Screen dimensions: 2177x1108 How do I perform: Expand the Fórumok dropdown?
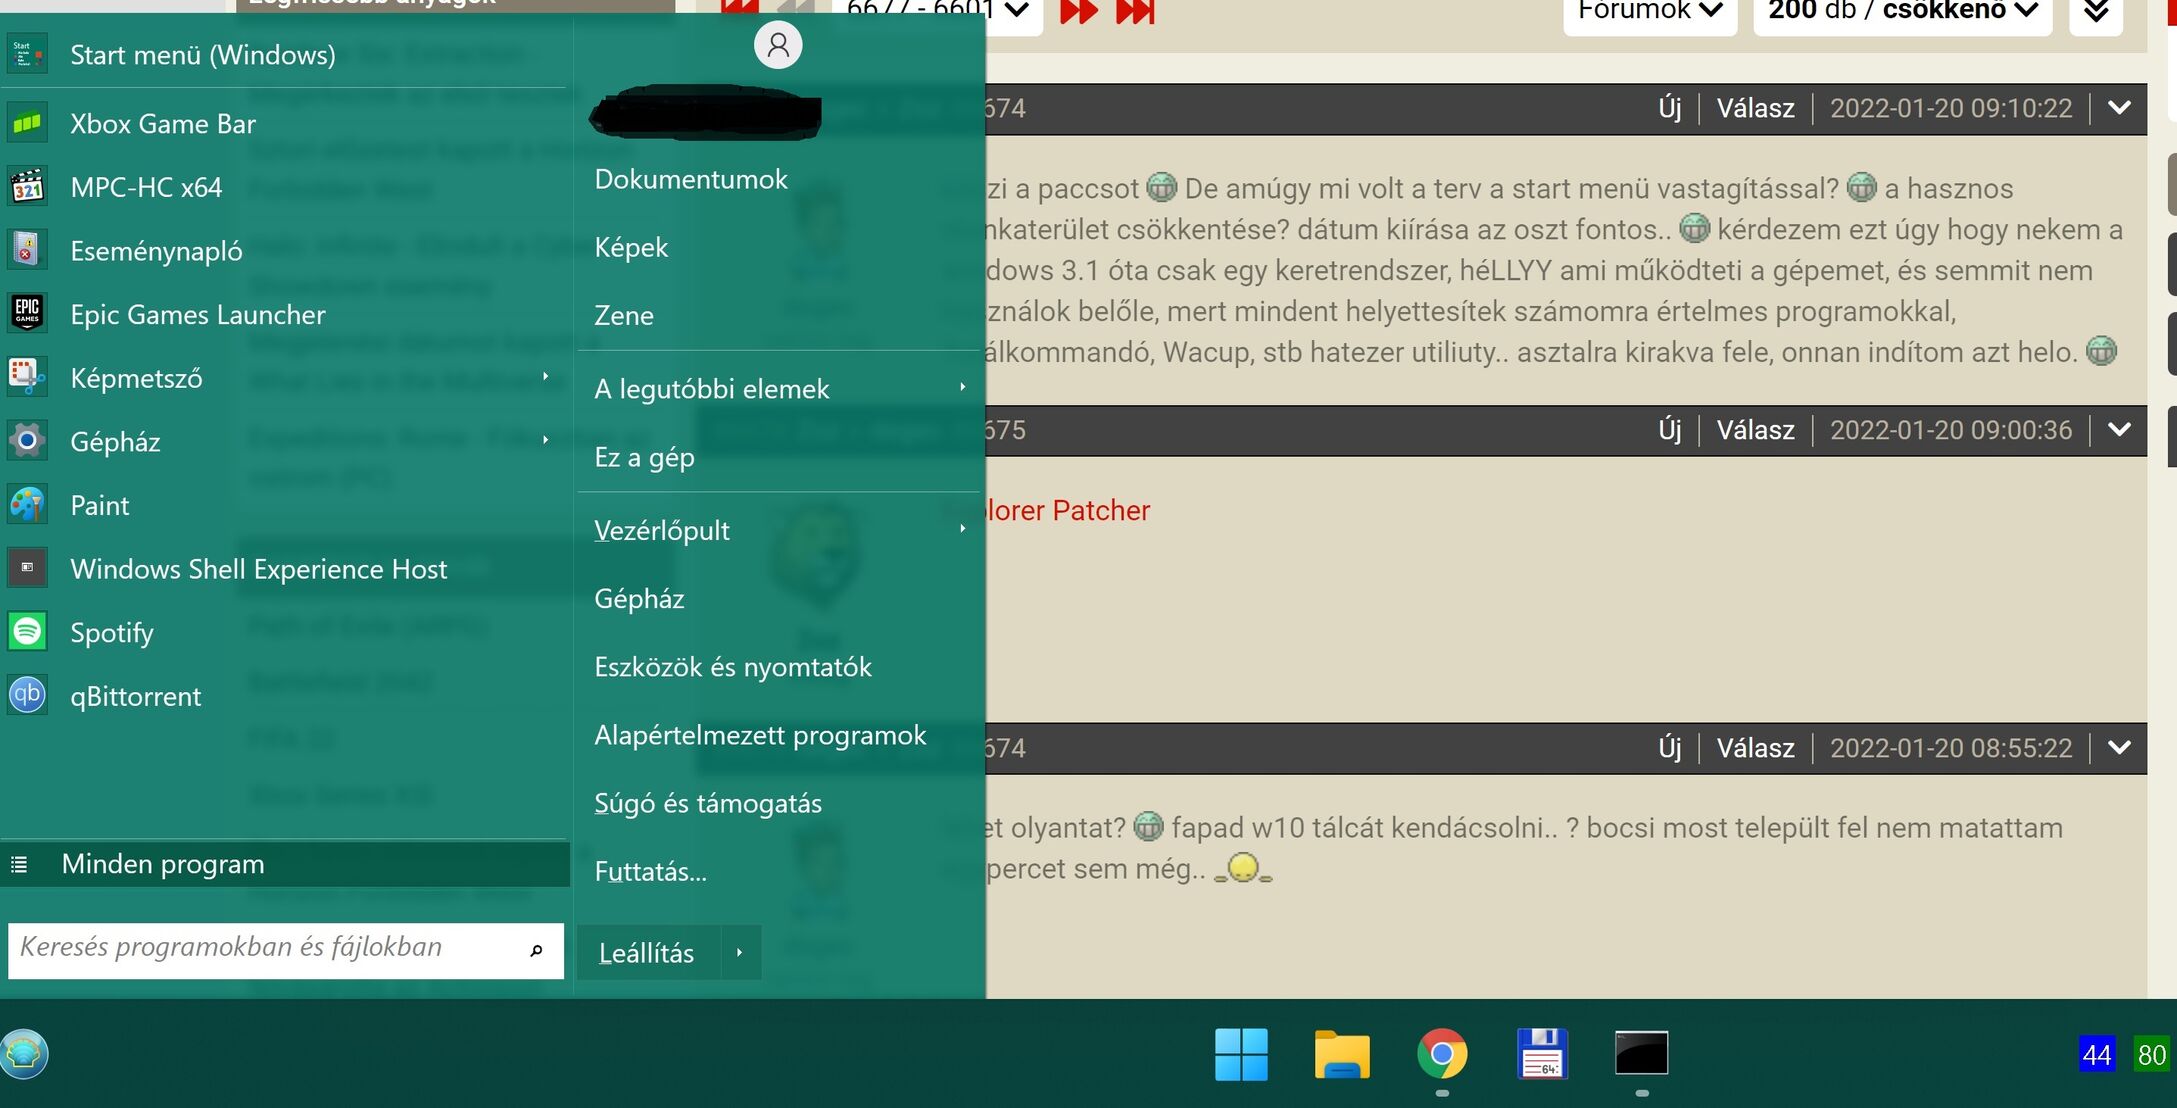click(1649, 12)
